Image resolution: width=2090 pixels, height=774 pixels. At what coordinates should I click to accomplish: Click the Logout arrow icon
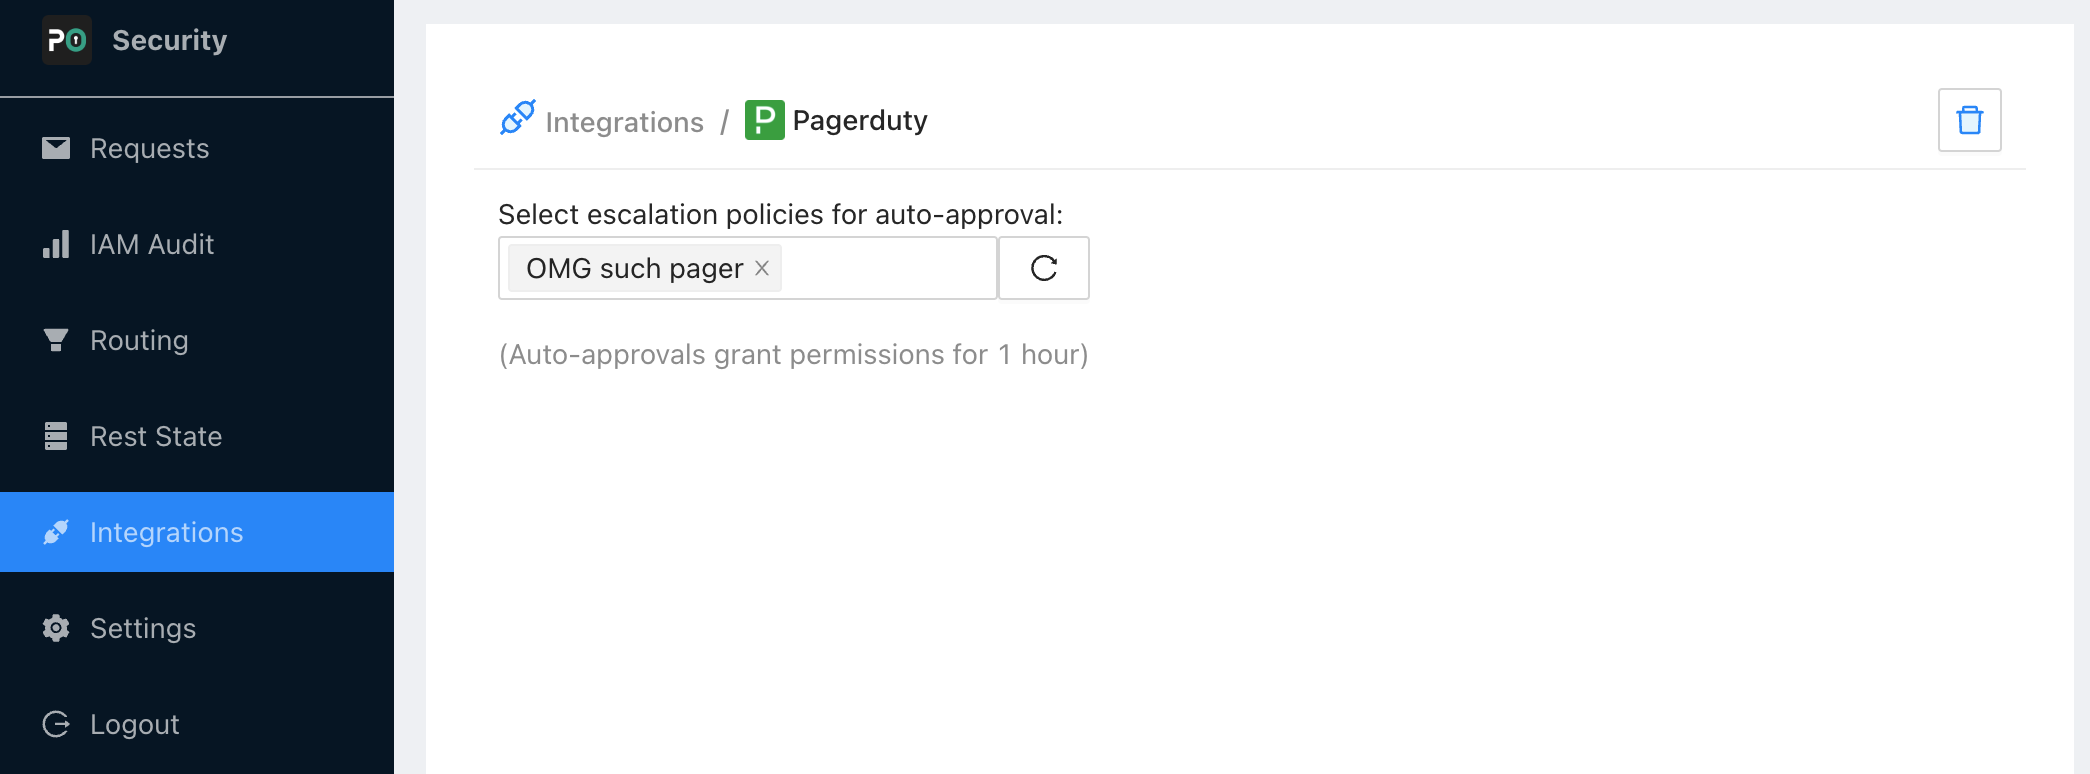pyautogui.click(x=56, y=724)
